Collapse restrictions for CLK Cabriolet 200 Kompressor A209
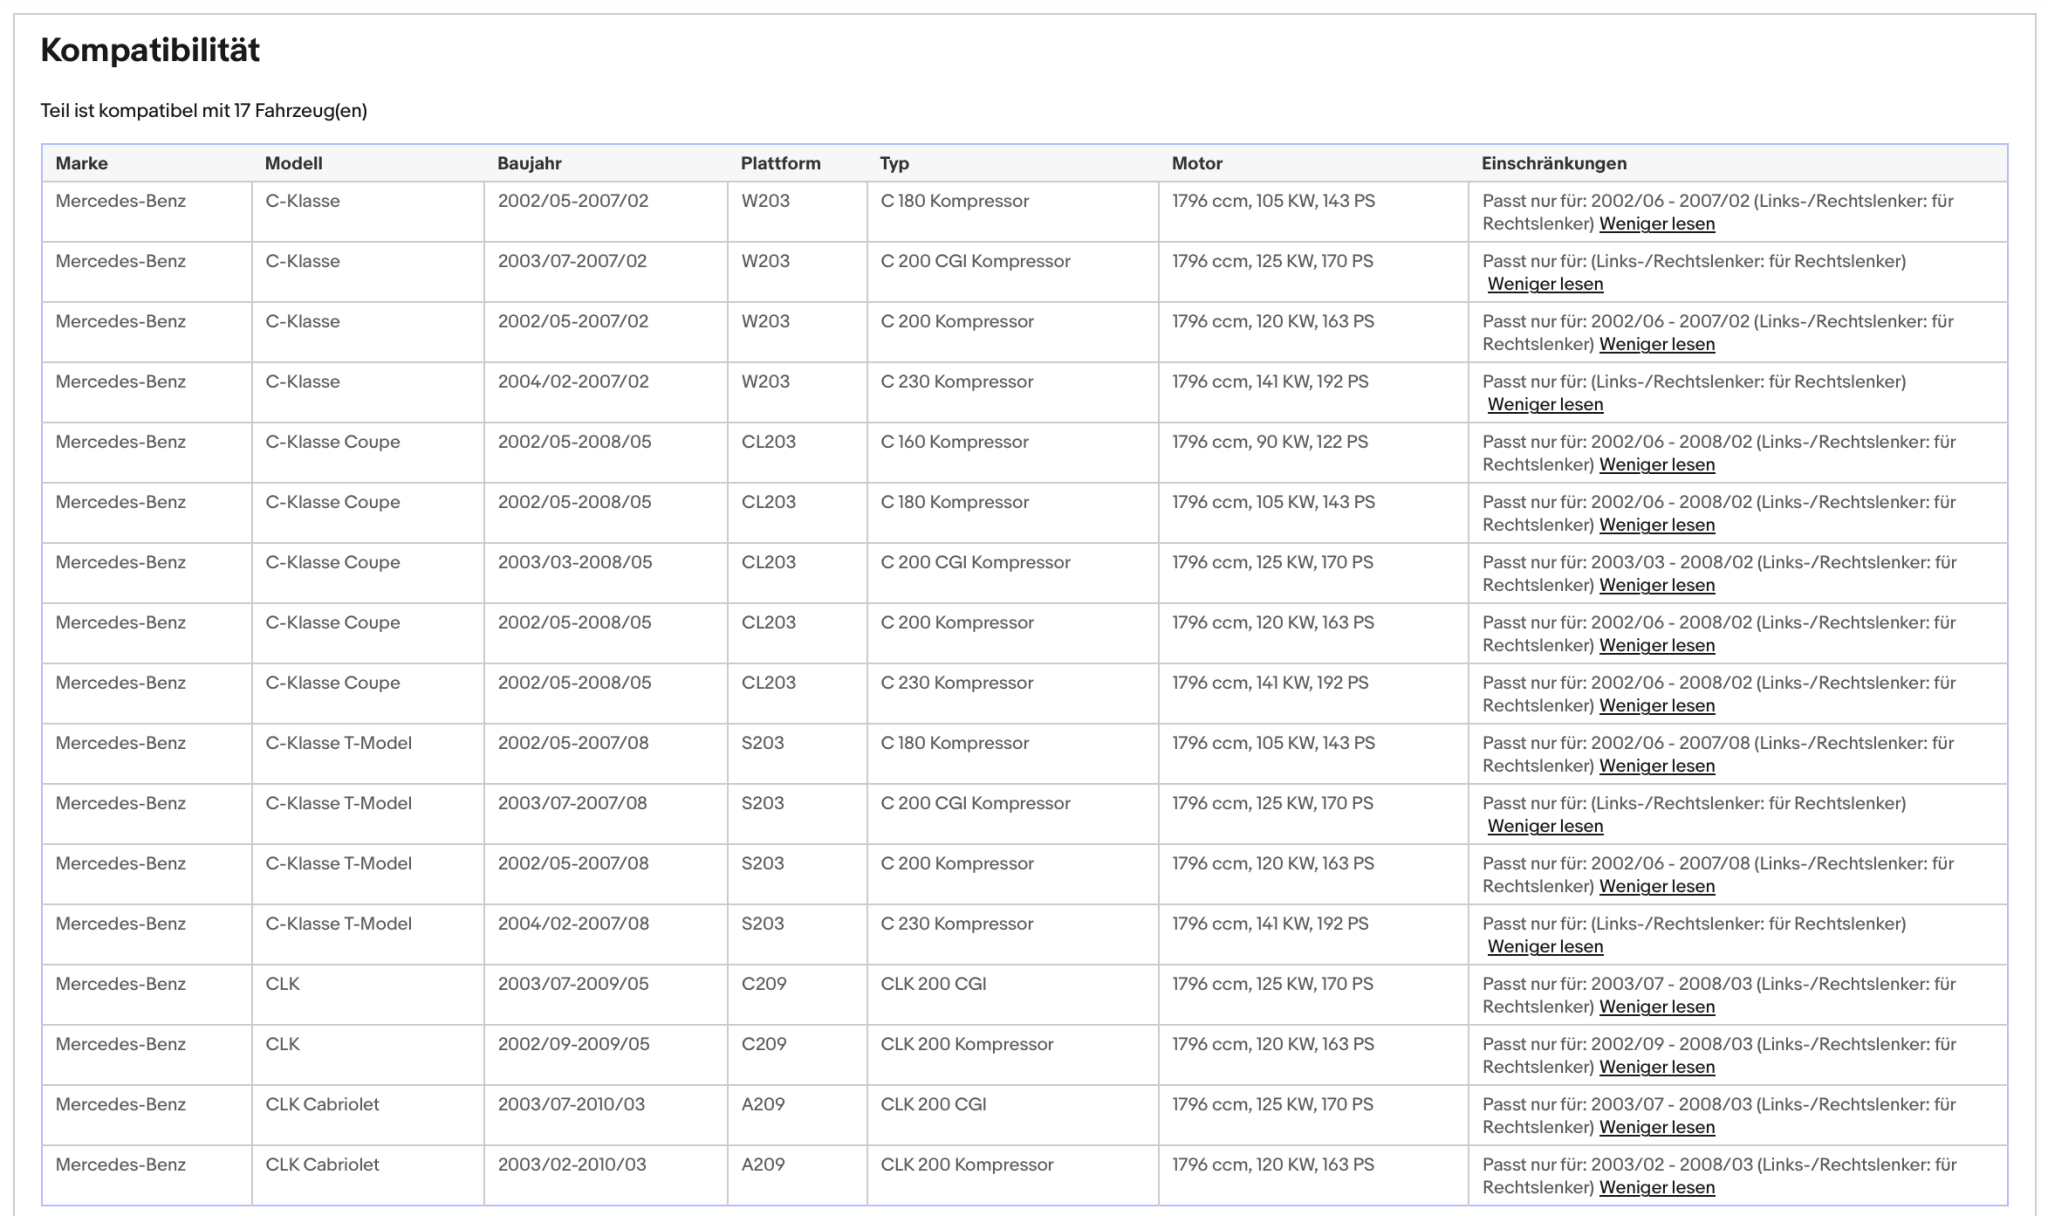The height and width of the screenshot is (1216, 2048). tap(1657, 1188)
